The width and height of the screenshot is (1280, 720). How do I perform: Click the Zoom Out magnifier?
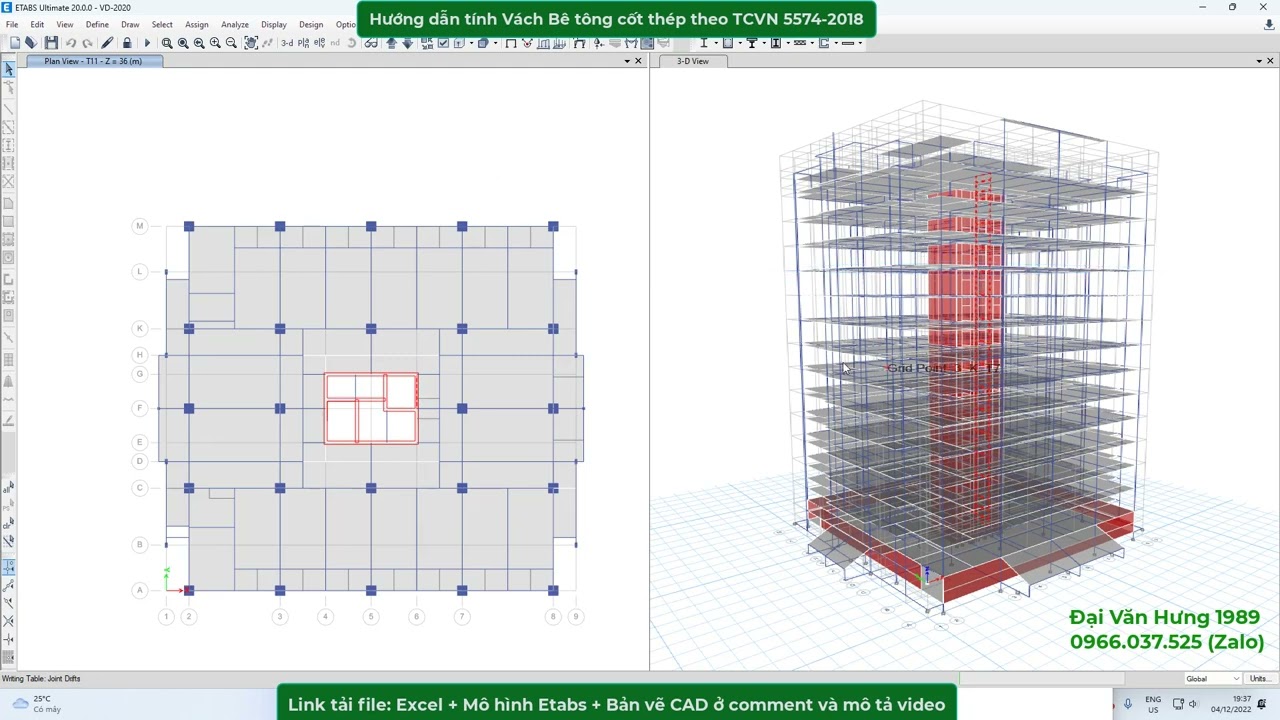point(231,43)
